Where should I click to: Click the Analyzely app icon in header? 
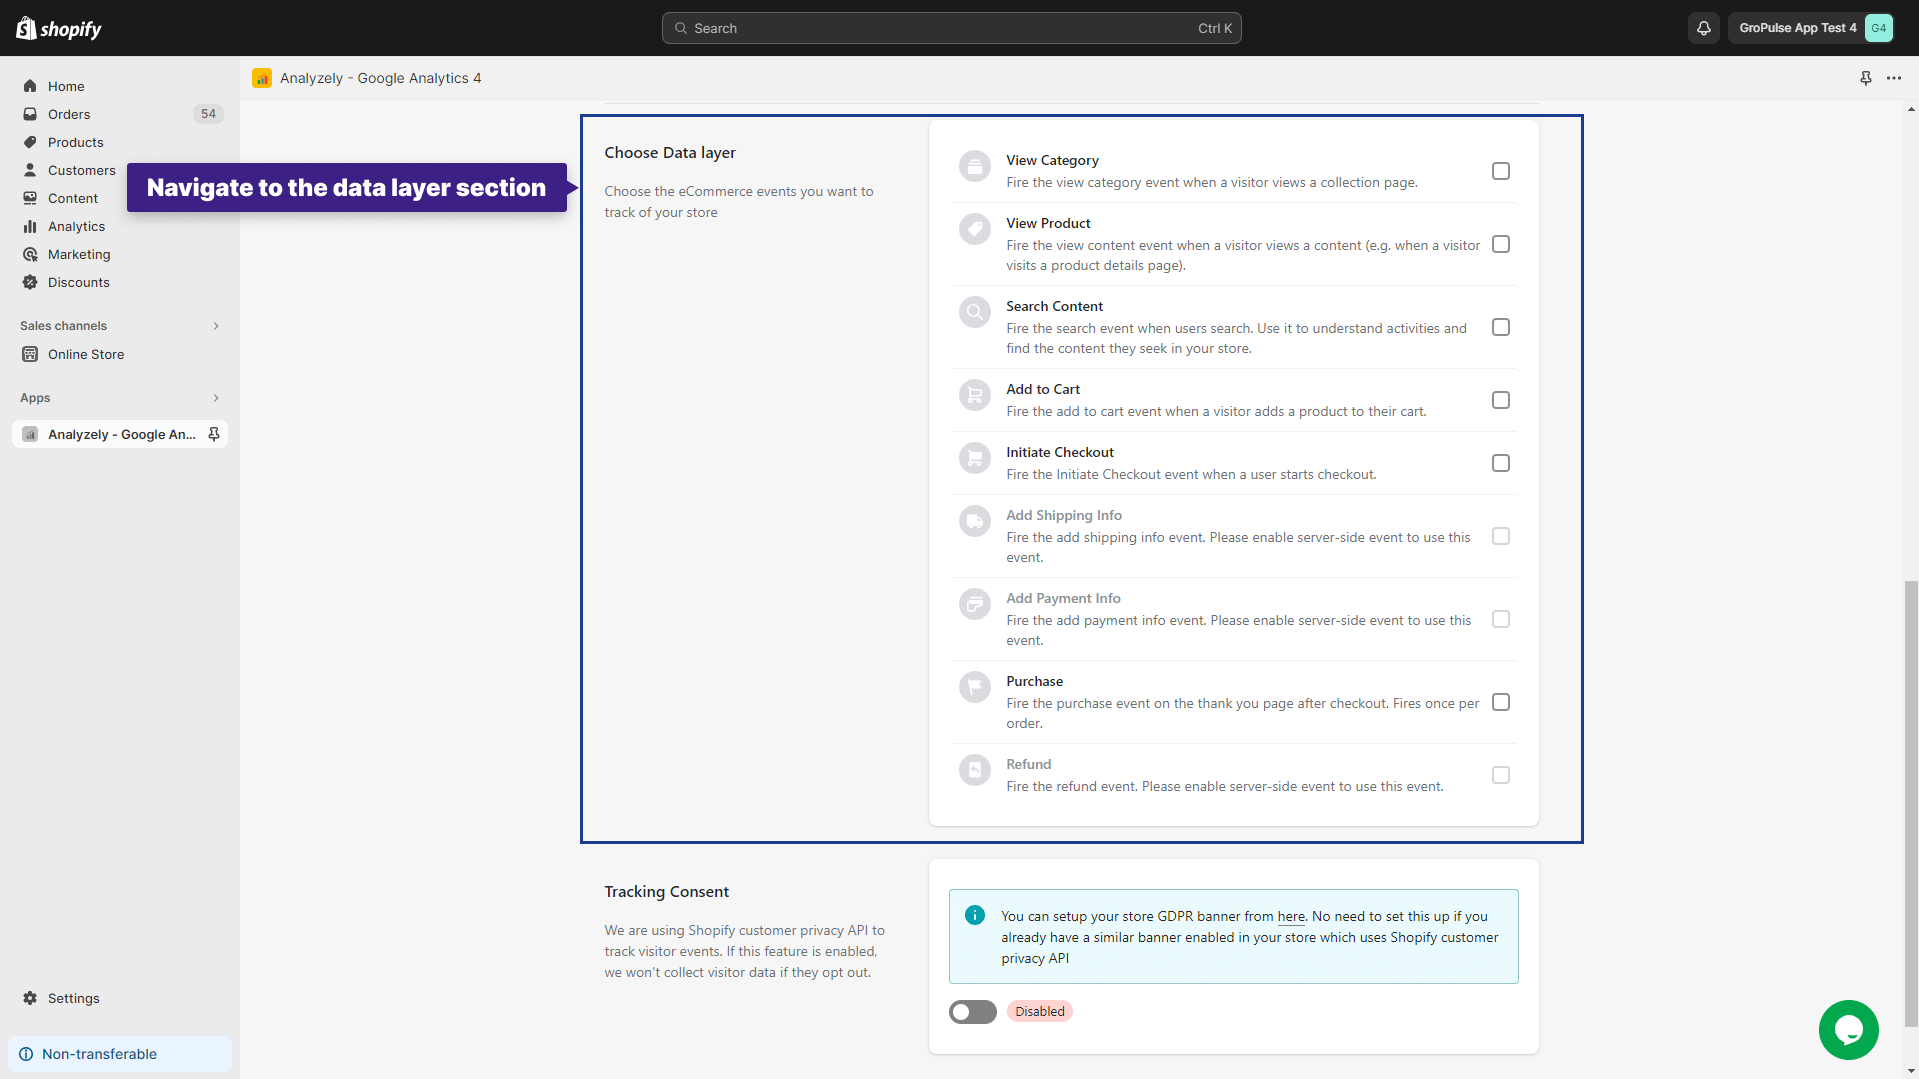pos(262,78)
